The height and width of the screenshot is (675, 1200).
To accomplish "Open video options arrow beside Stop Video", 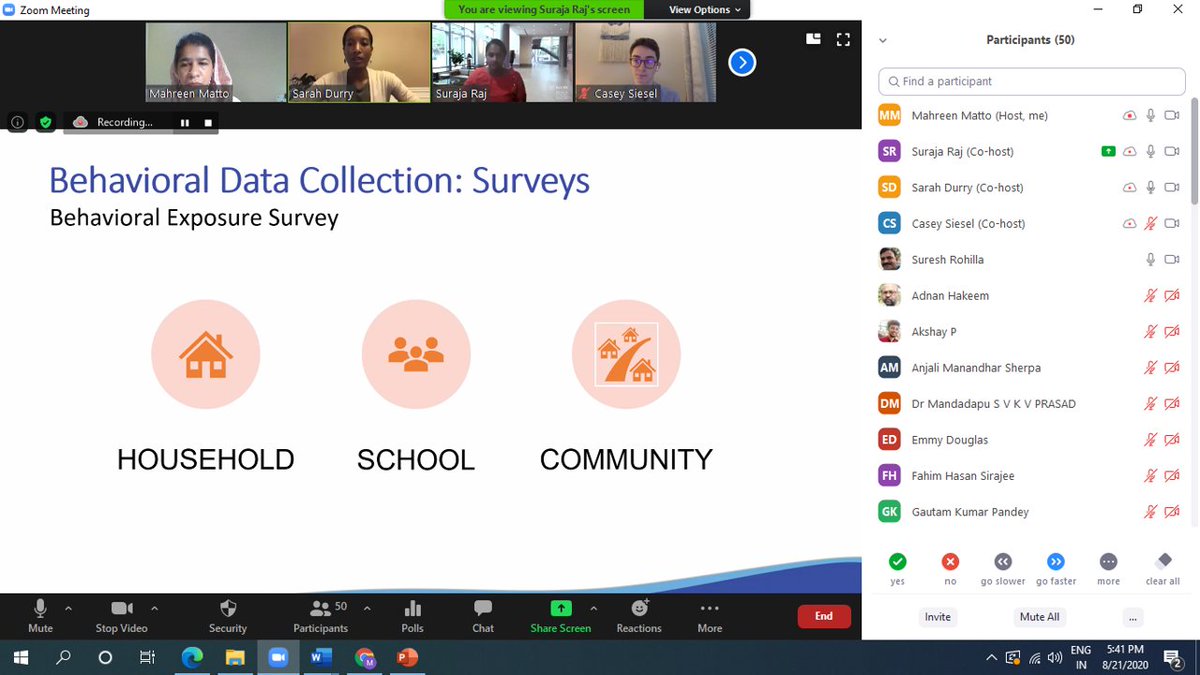I will (x=154, y=608).
